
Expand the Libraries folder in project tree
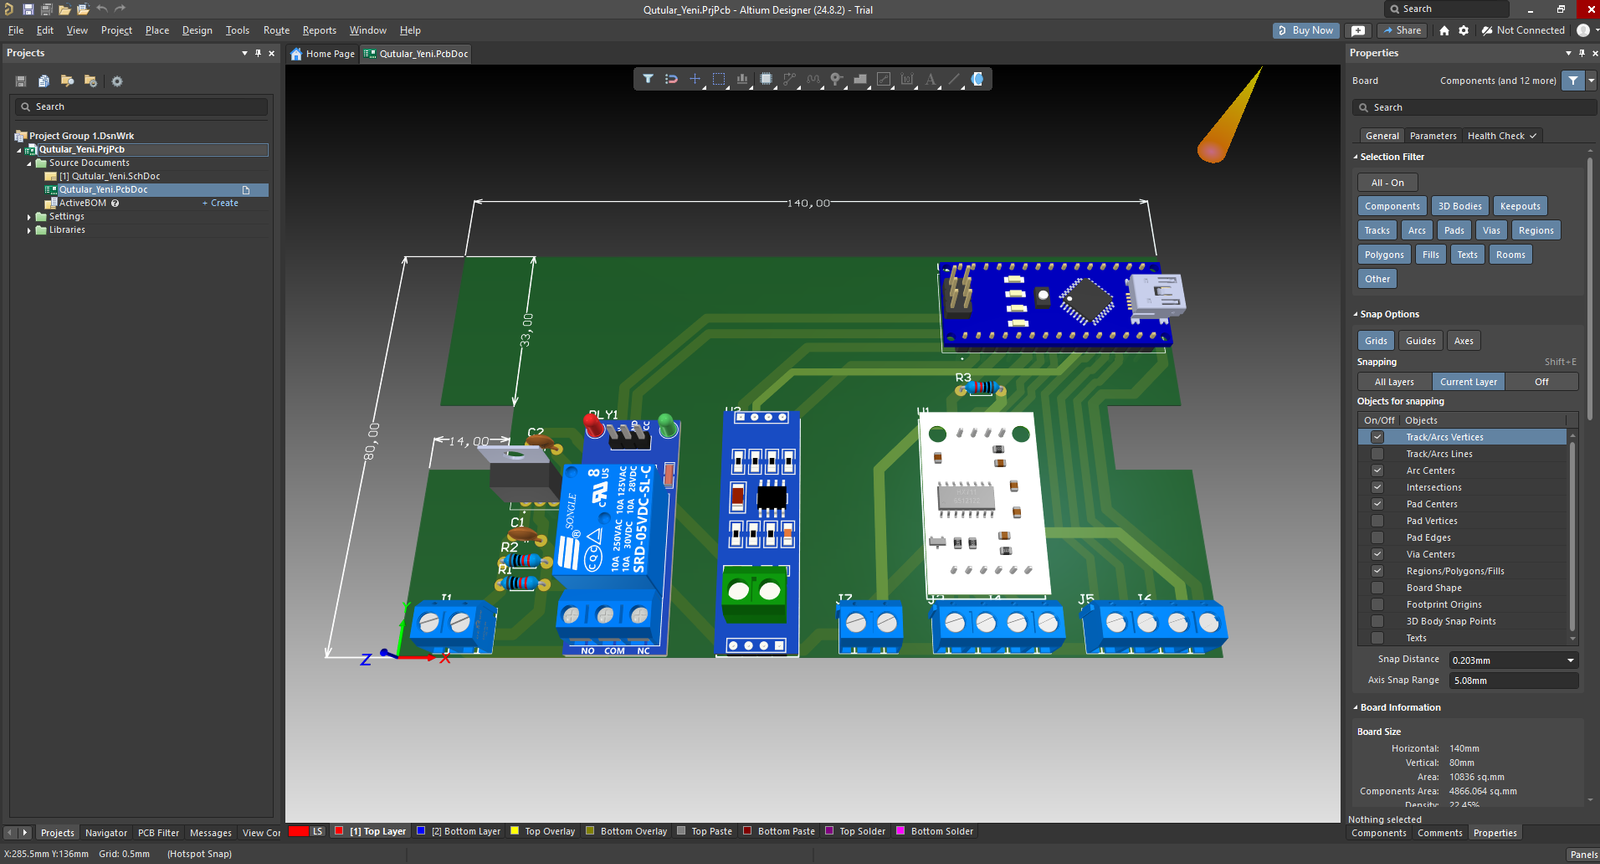pyautogui.click(x=29, y=230)
